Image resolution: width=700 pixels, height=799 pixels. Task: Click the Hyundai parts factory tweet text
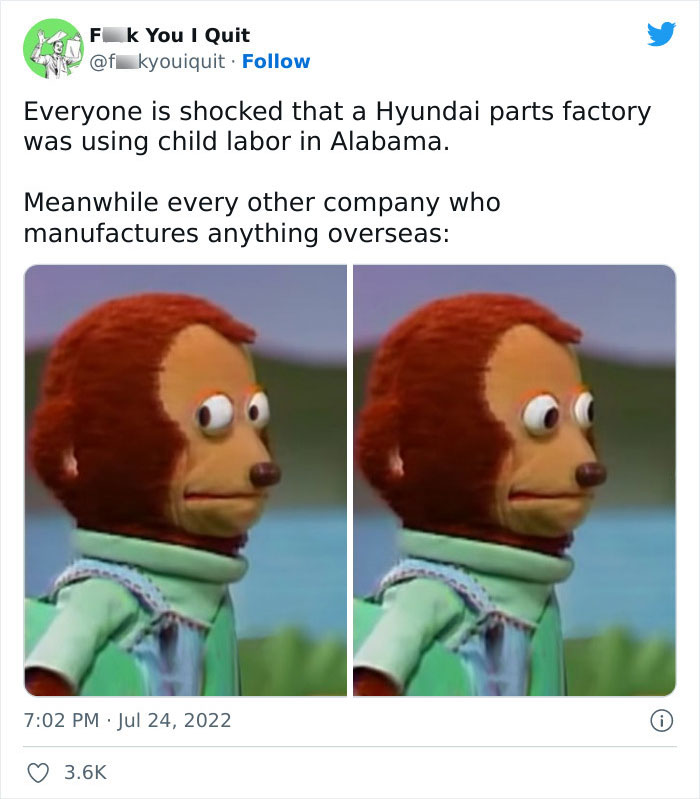click(337, 126)
